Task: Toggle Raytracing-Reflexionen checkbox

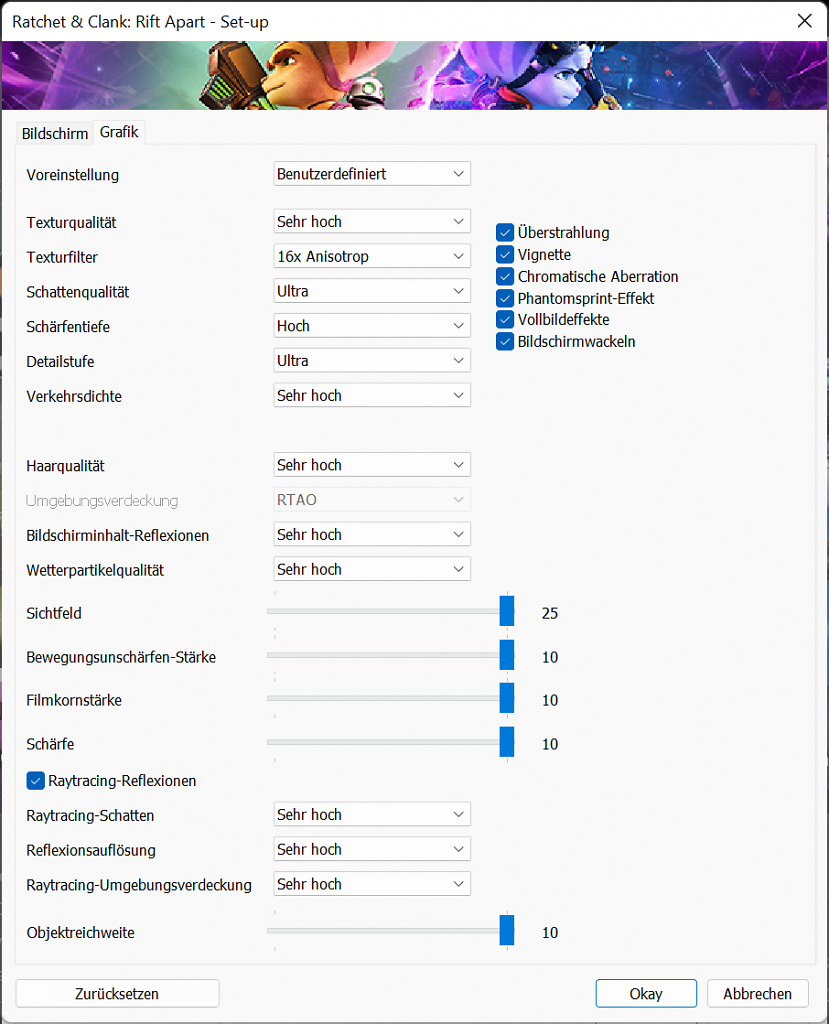Action: (x=35, y=780)
